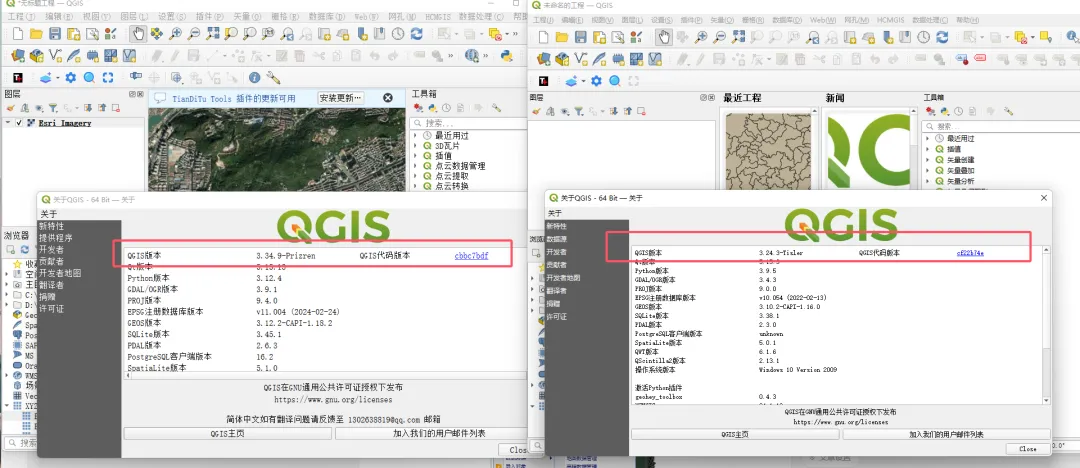
Task: Click the Identify Features info icon
Action: coord(254,78)
